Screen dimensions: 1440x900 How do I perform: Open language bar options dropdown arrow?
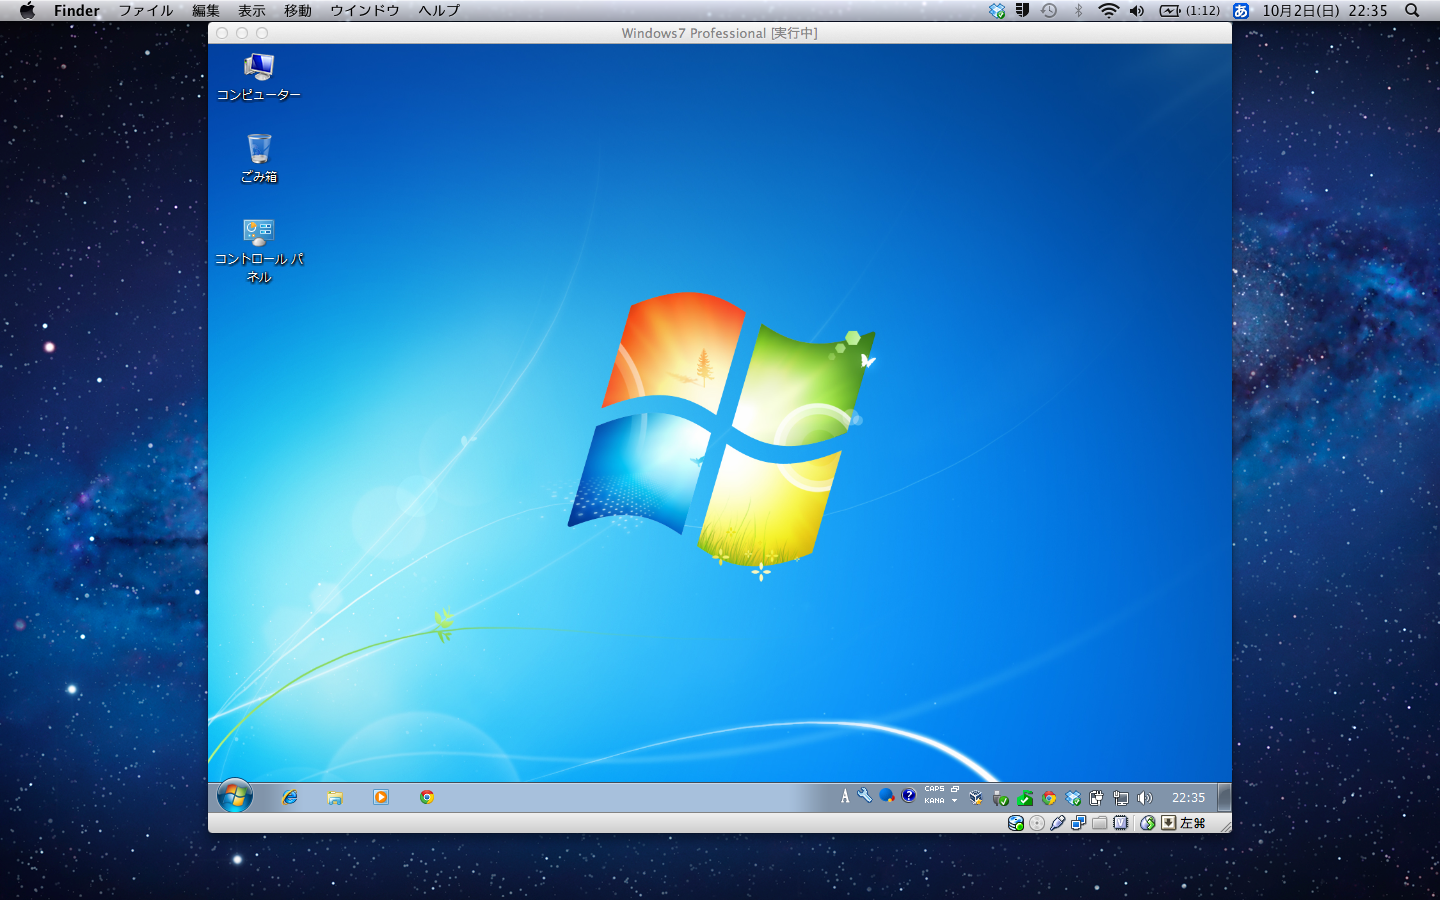[955, 801]
